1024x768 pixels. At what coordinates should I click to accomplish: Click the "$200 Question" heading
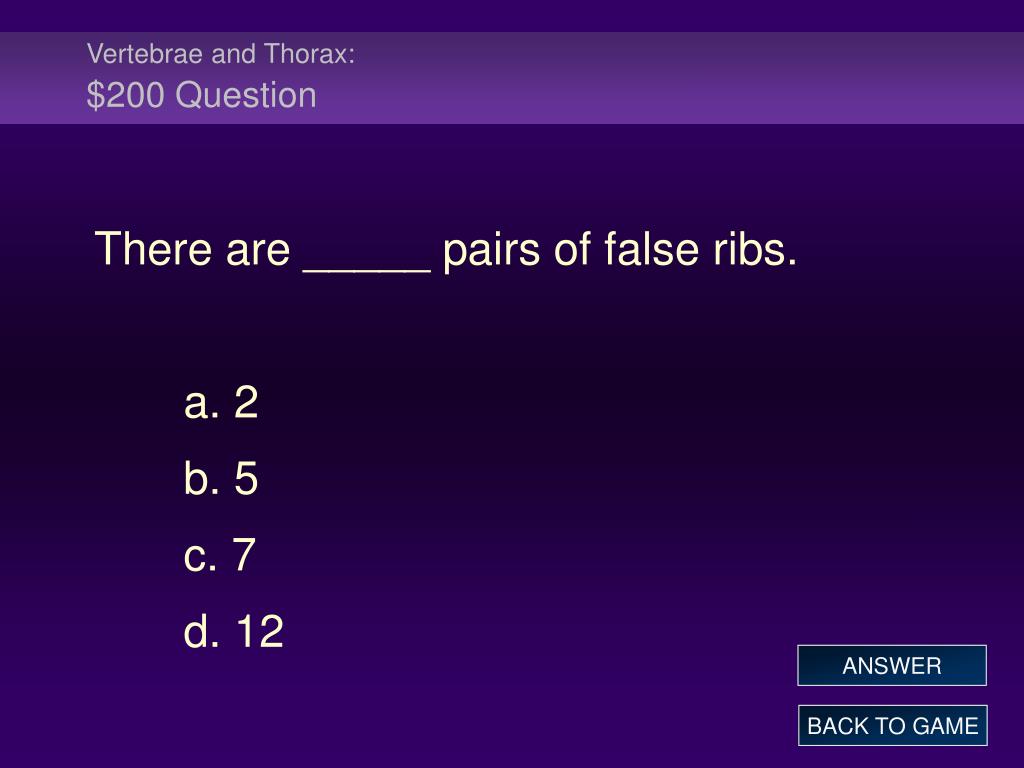coord(201,95)
